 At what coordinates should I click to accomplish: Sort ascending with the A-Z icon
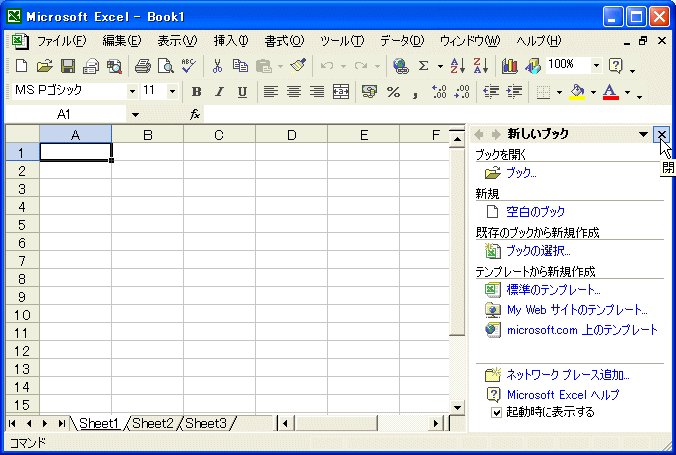click(457, 66)
